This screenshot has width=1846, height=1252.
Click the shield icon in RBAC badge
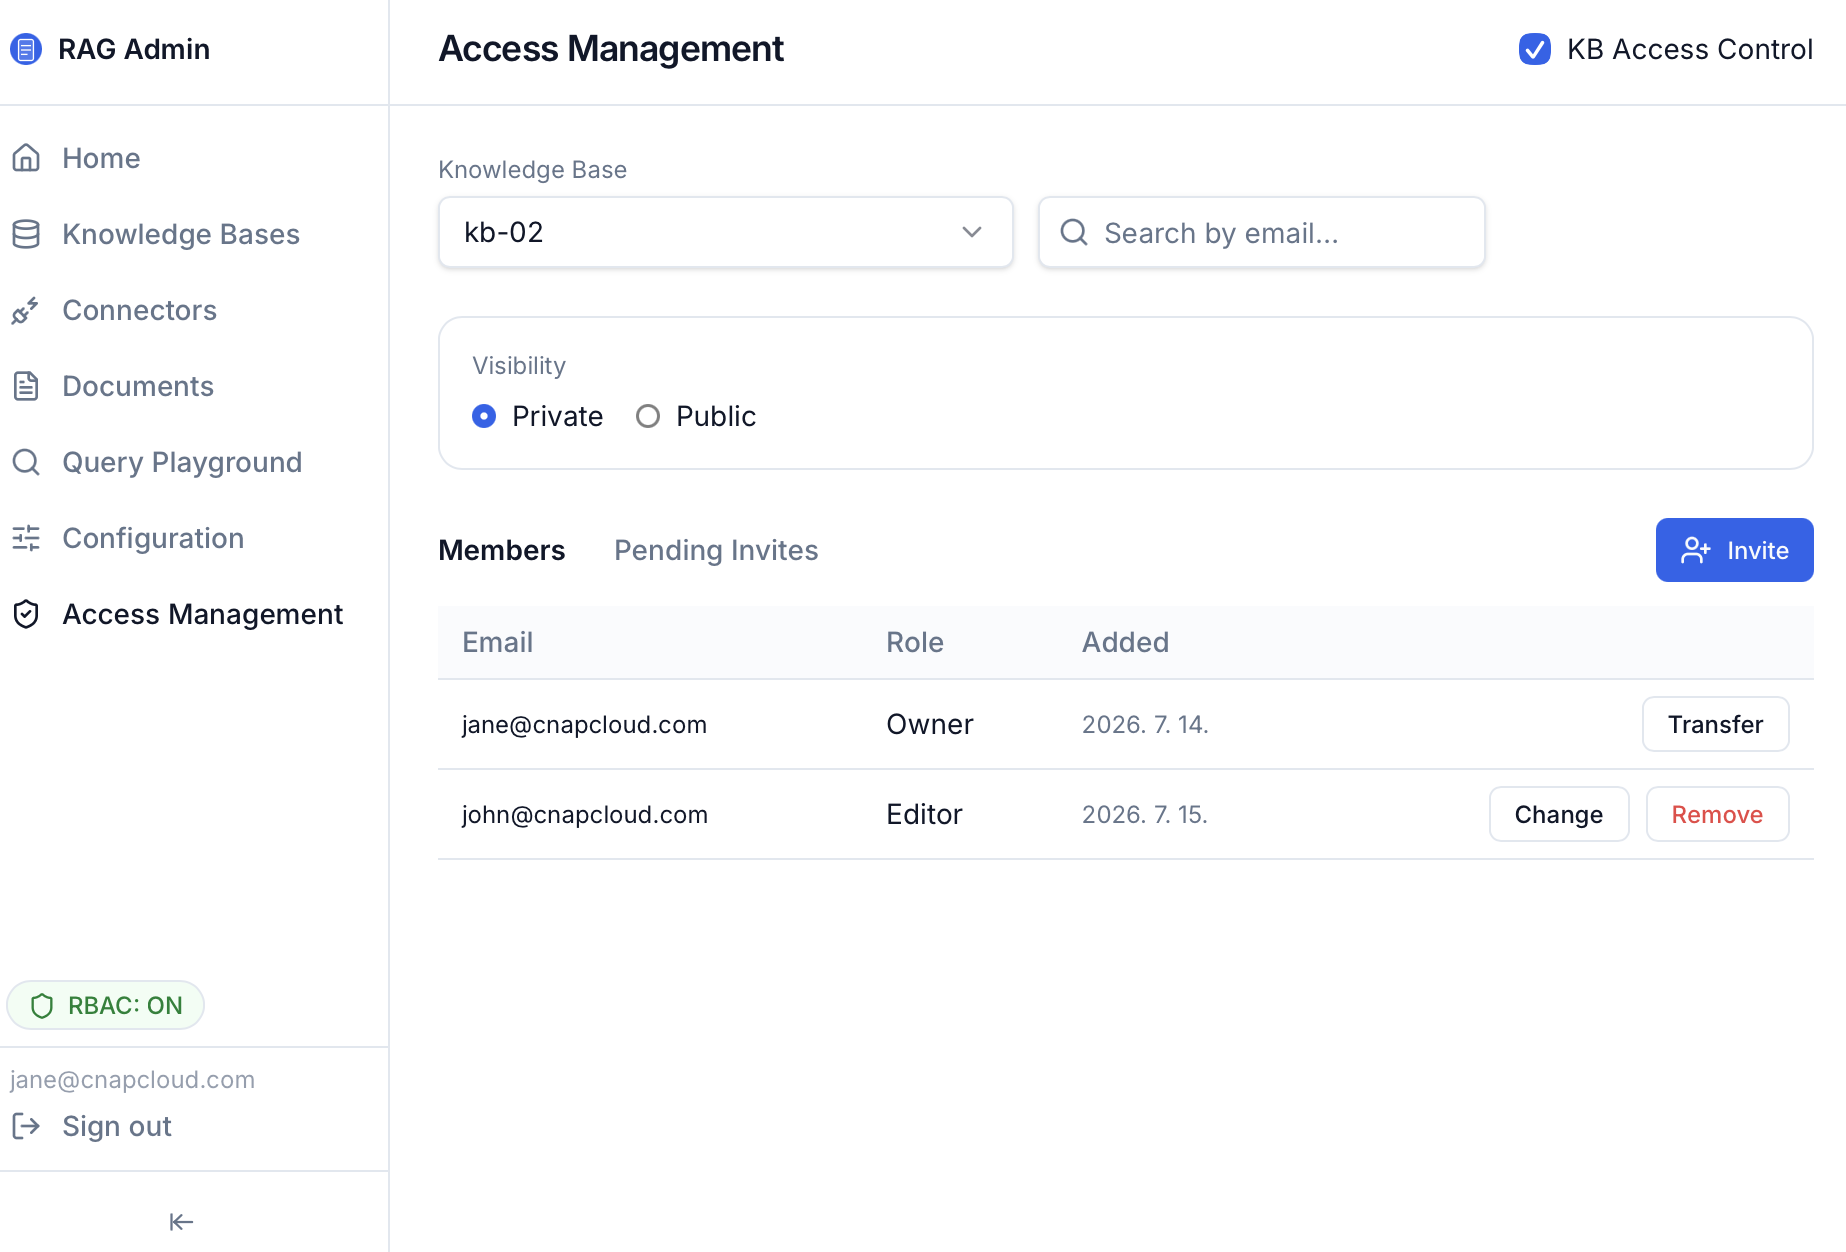click(42, 1005)
